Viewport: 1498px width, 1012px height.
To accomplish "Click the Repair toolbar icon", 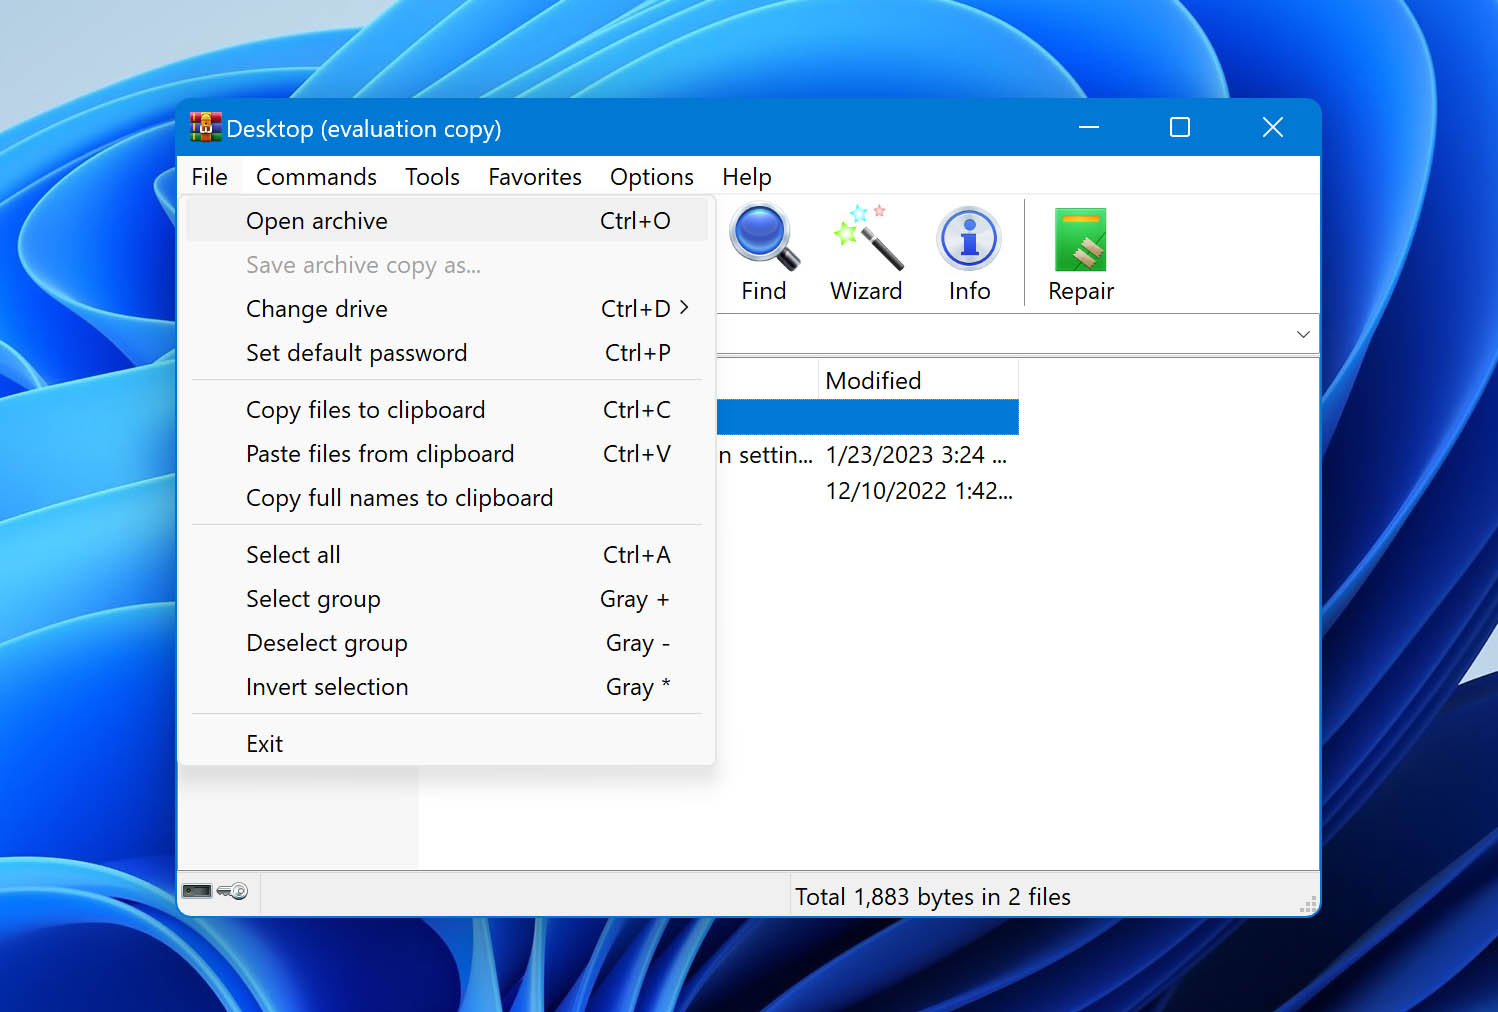I will pos(1080,253).
